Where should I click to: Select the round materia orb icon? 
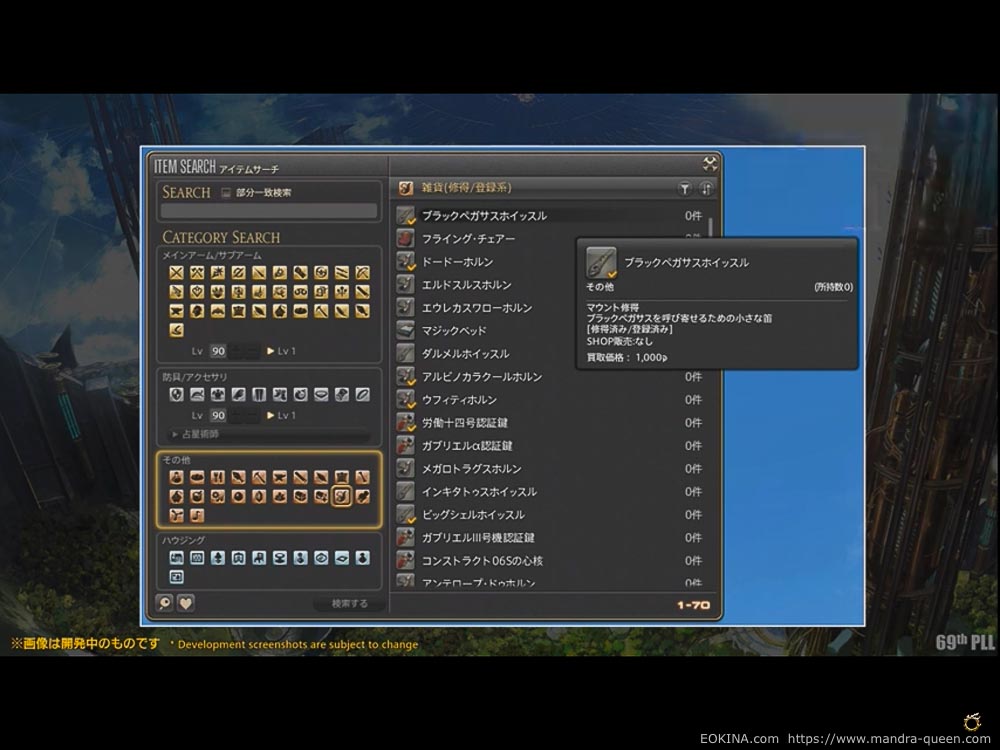point(239,496)
